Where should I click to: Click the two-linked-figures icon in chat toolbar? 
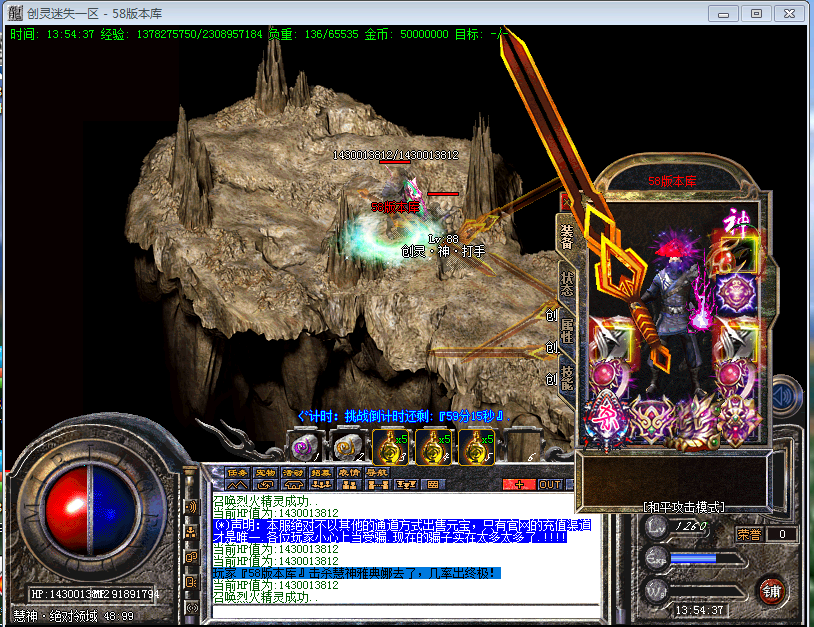click(x=377, y=485)
